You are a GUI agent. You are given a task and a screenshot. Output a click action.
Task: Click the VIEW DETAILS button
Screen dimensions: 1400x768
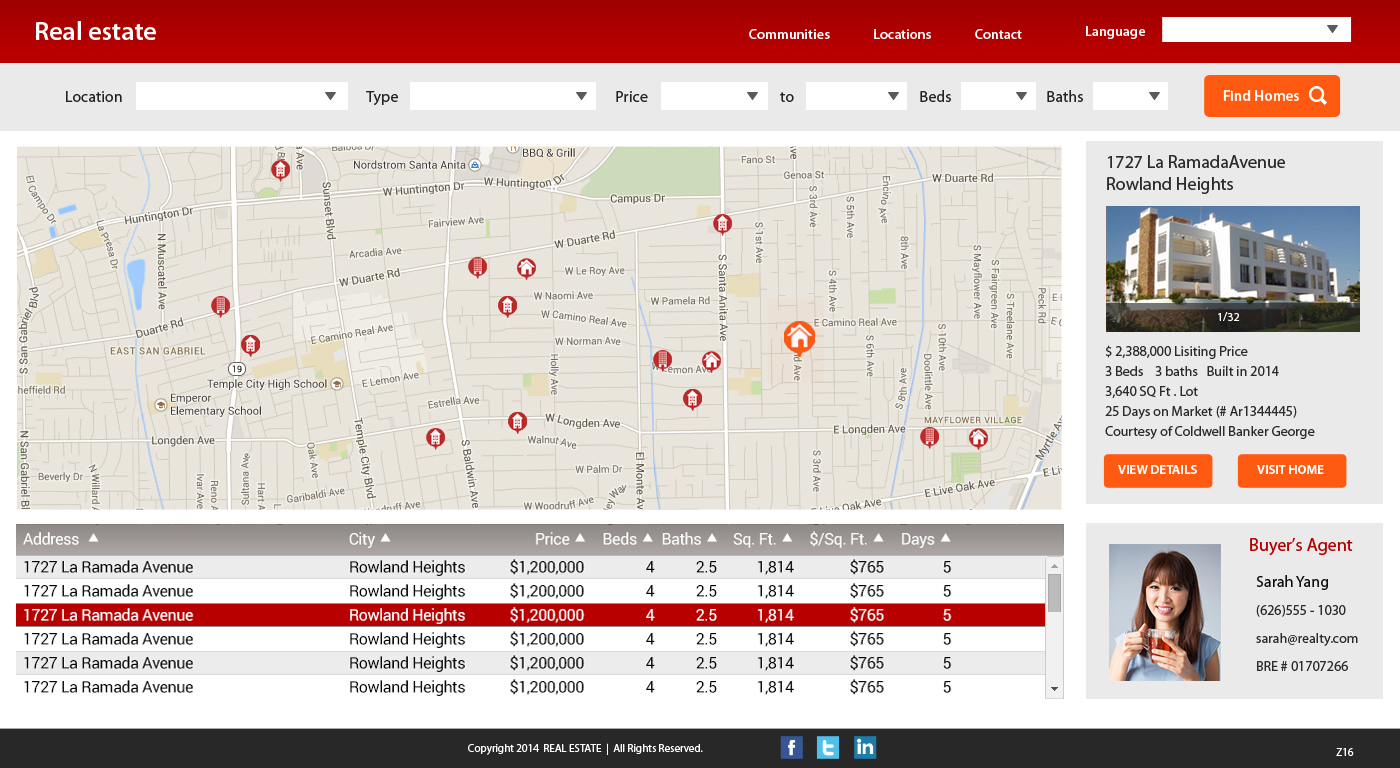coord(1157,470)
